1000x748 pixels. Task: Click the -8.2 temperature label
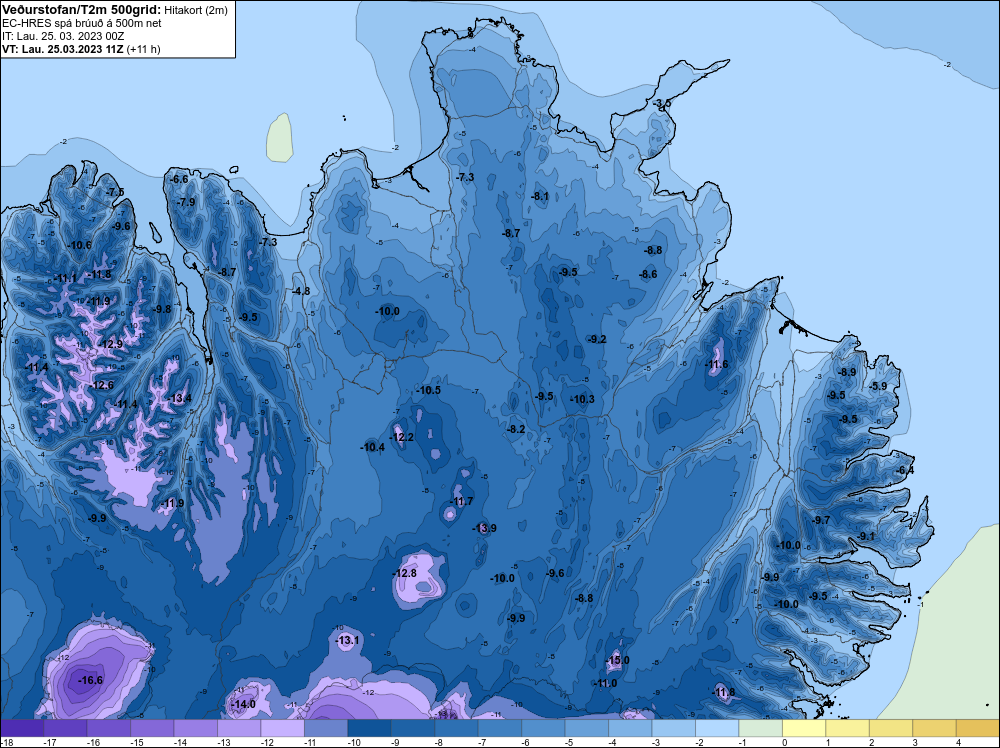click(x=515, y=429)
